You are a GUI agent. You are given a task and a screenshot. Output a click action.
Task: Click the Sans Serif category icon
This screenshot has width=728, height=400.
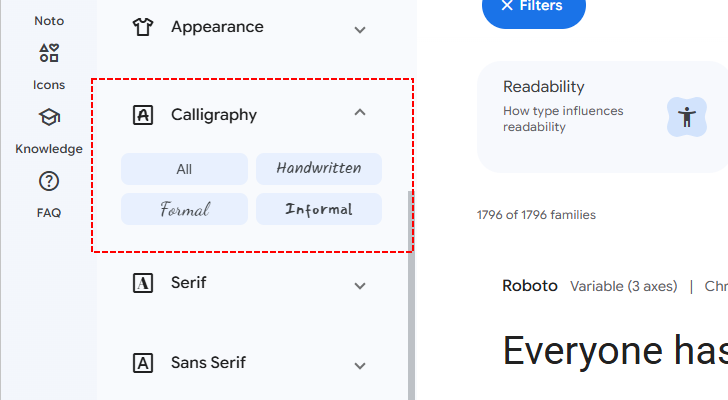click(143, 363)
